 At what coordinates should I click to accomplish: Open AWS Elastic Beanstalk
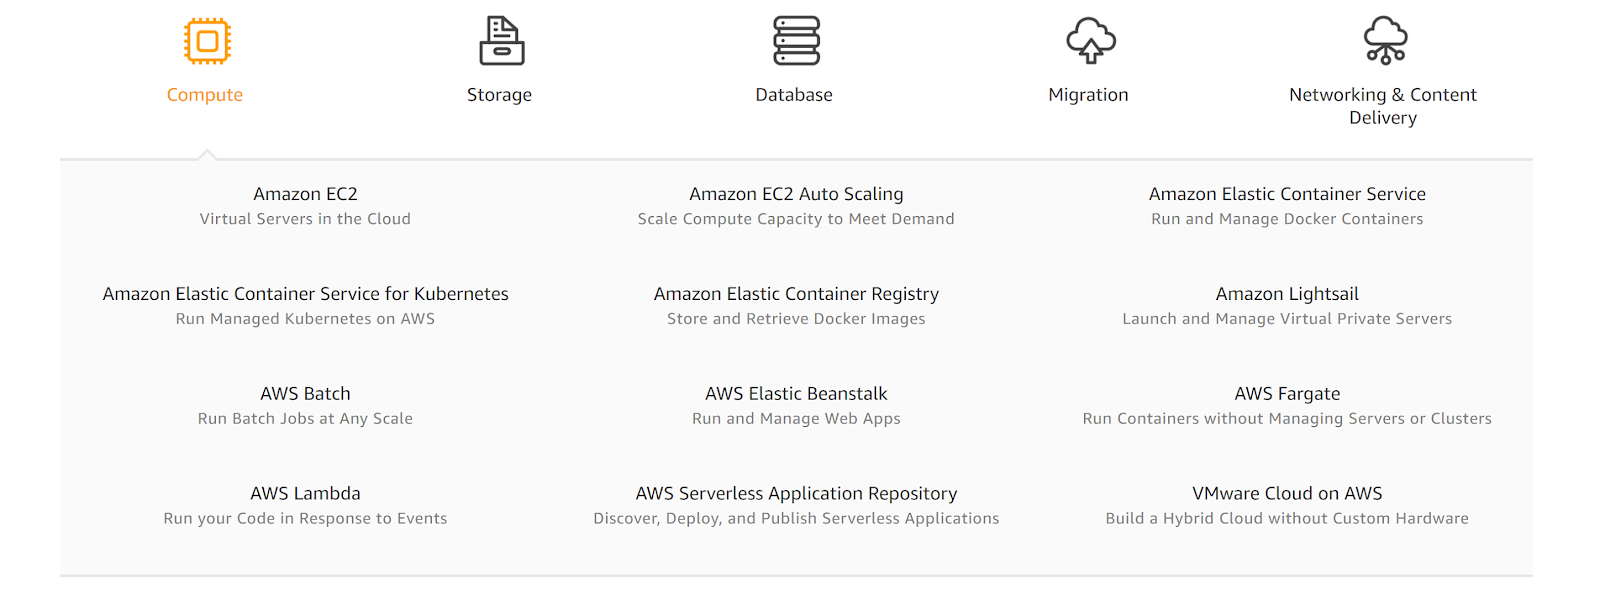tap(795, 393)
